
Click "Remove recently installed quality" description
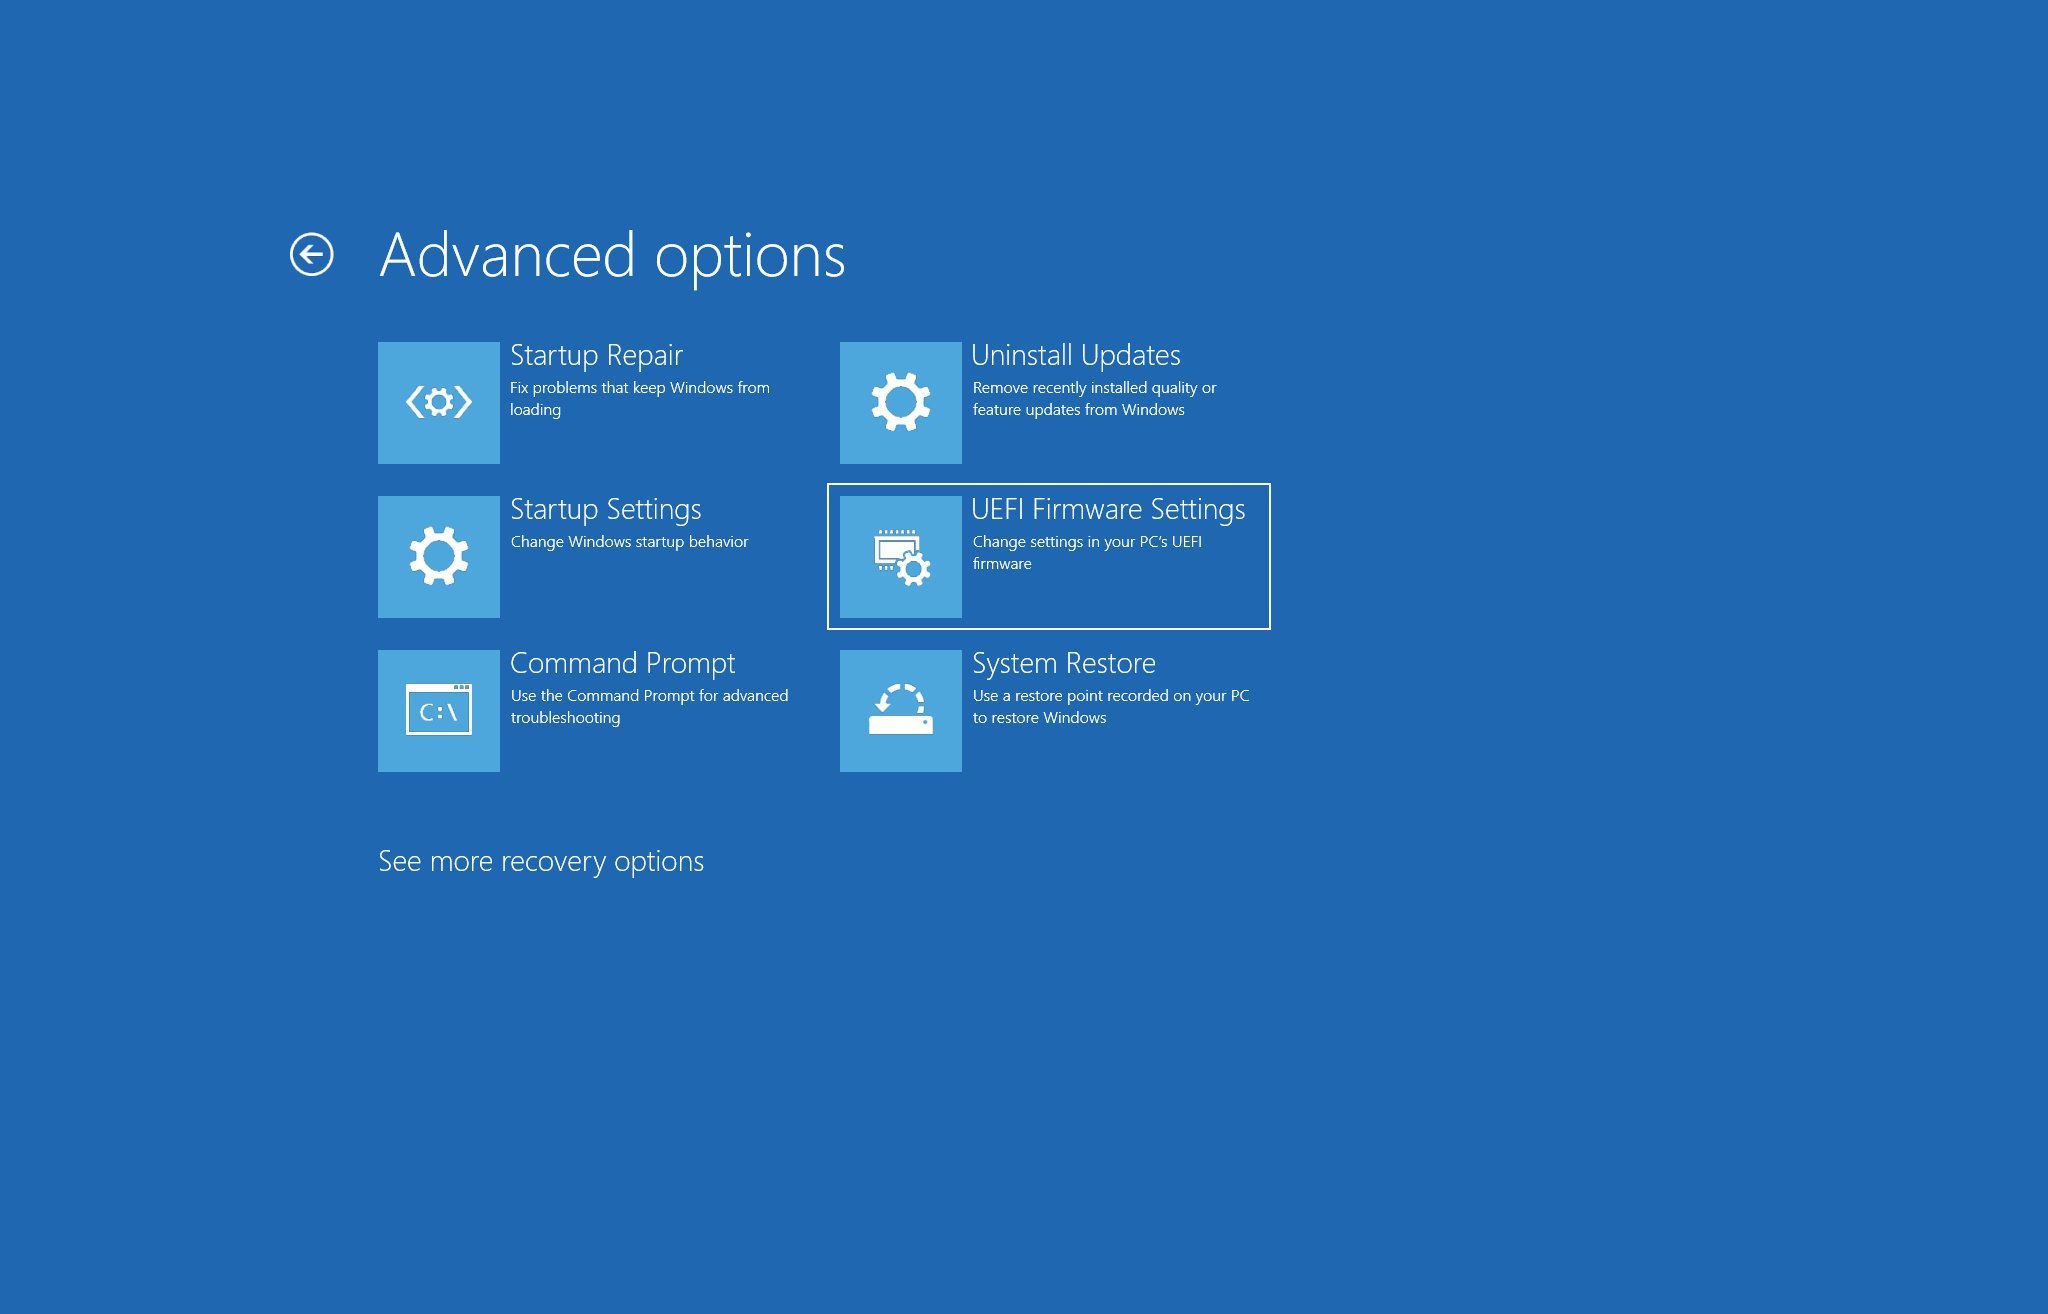point(1094,388)
